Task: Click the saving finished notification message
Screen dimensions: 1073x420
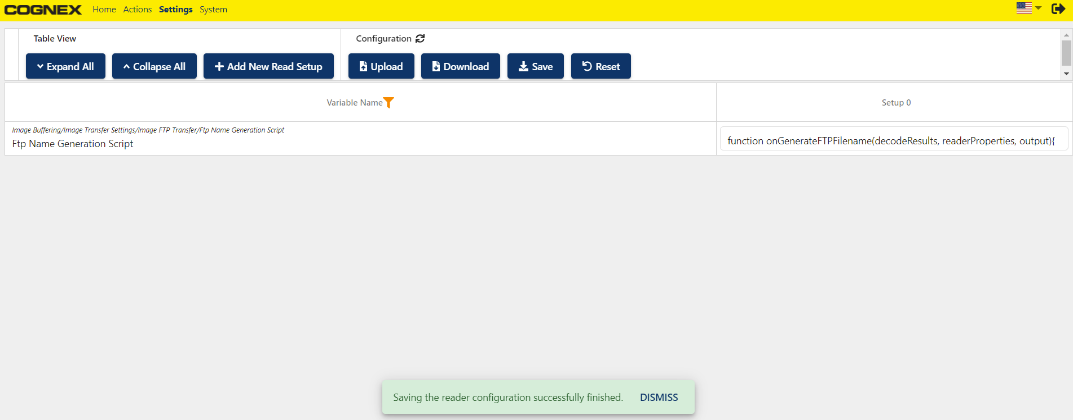Action: pyautogui.click(x=508, y=397)
